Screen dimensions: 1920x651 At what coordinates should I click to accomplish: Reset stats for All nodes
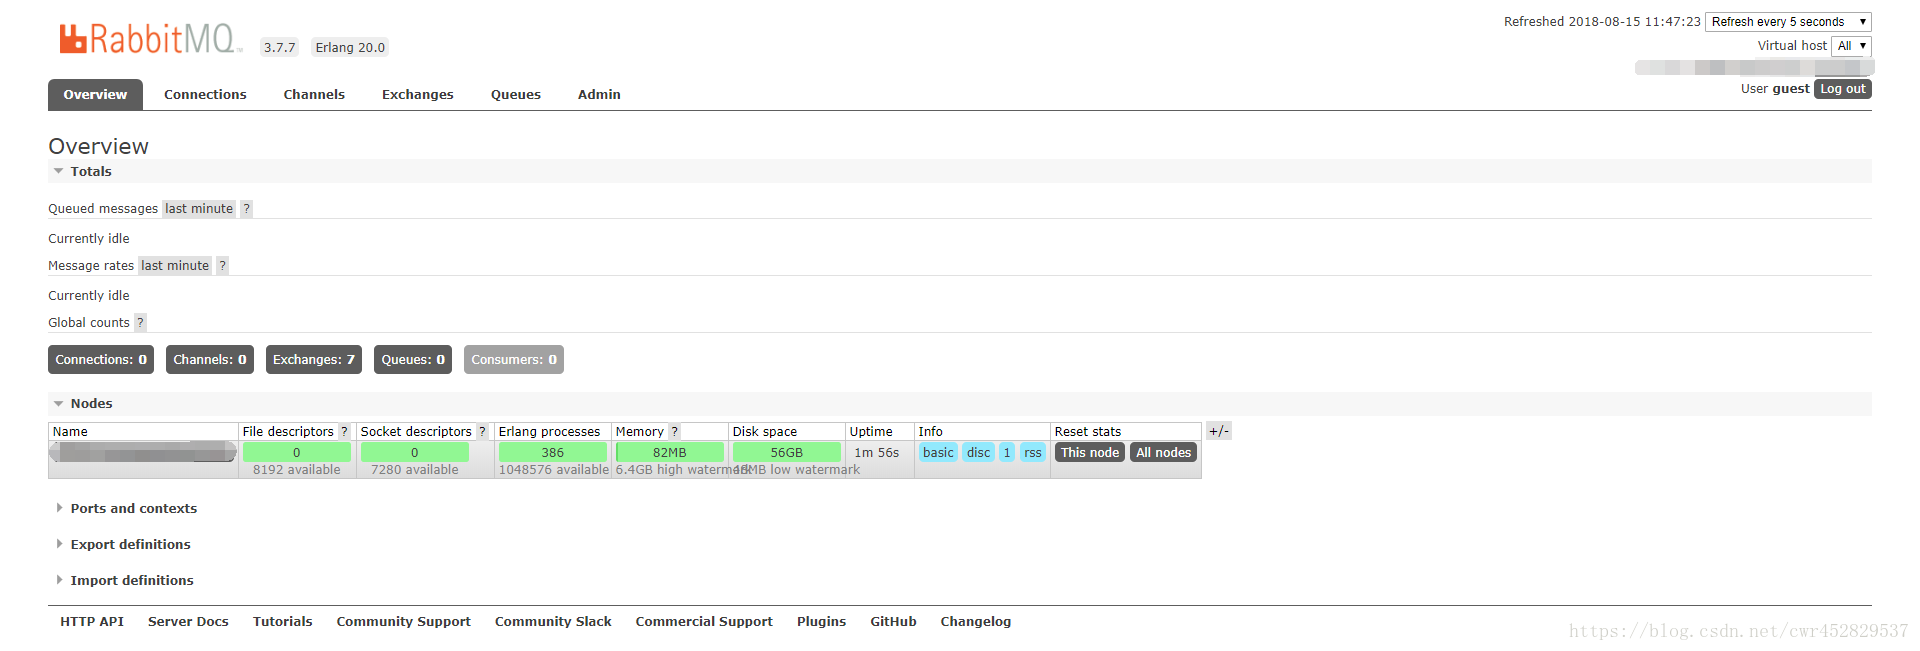(1164, 453)
